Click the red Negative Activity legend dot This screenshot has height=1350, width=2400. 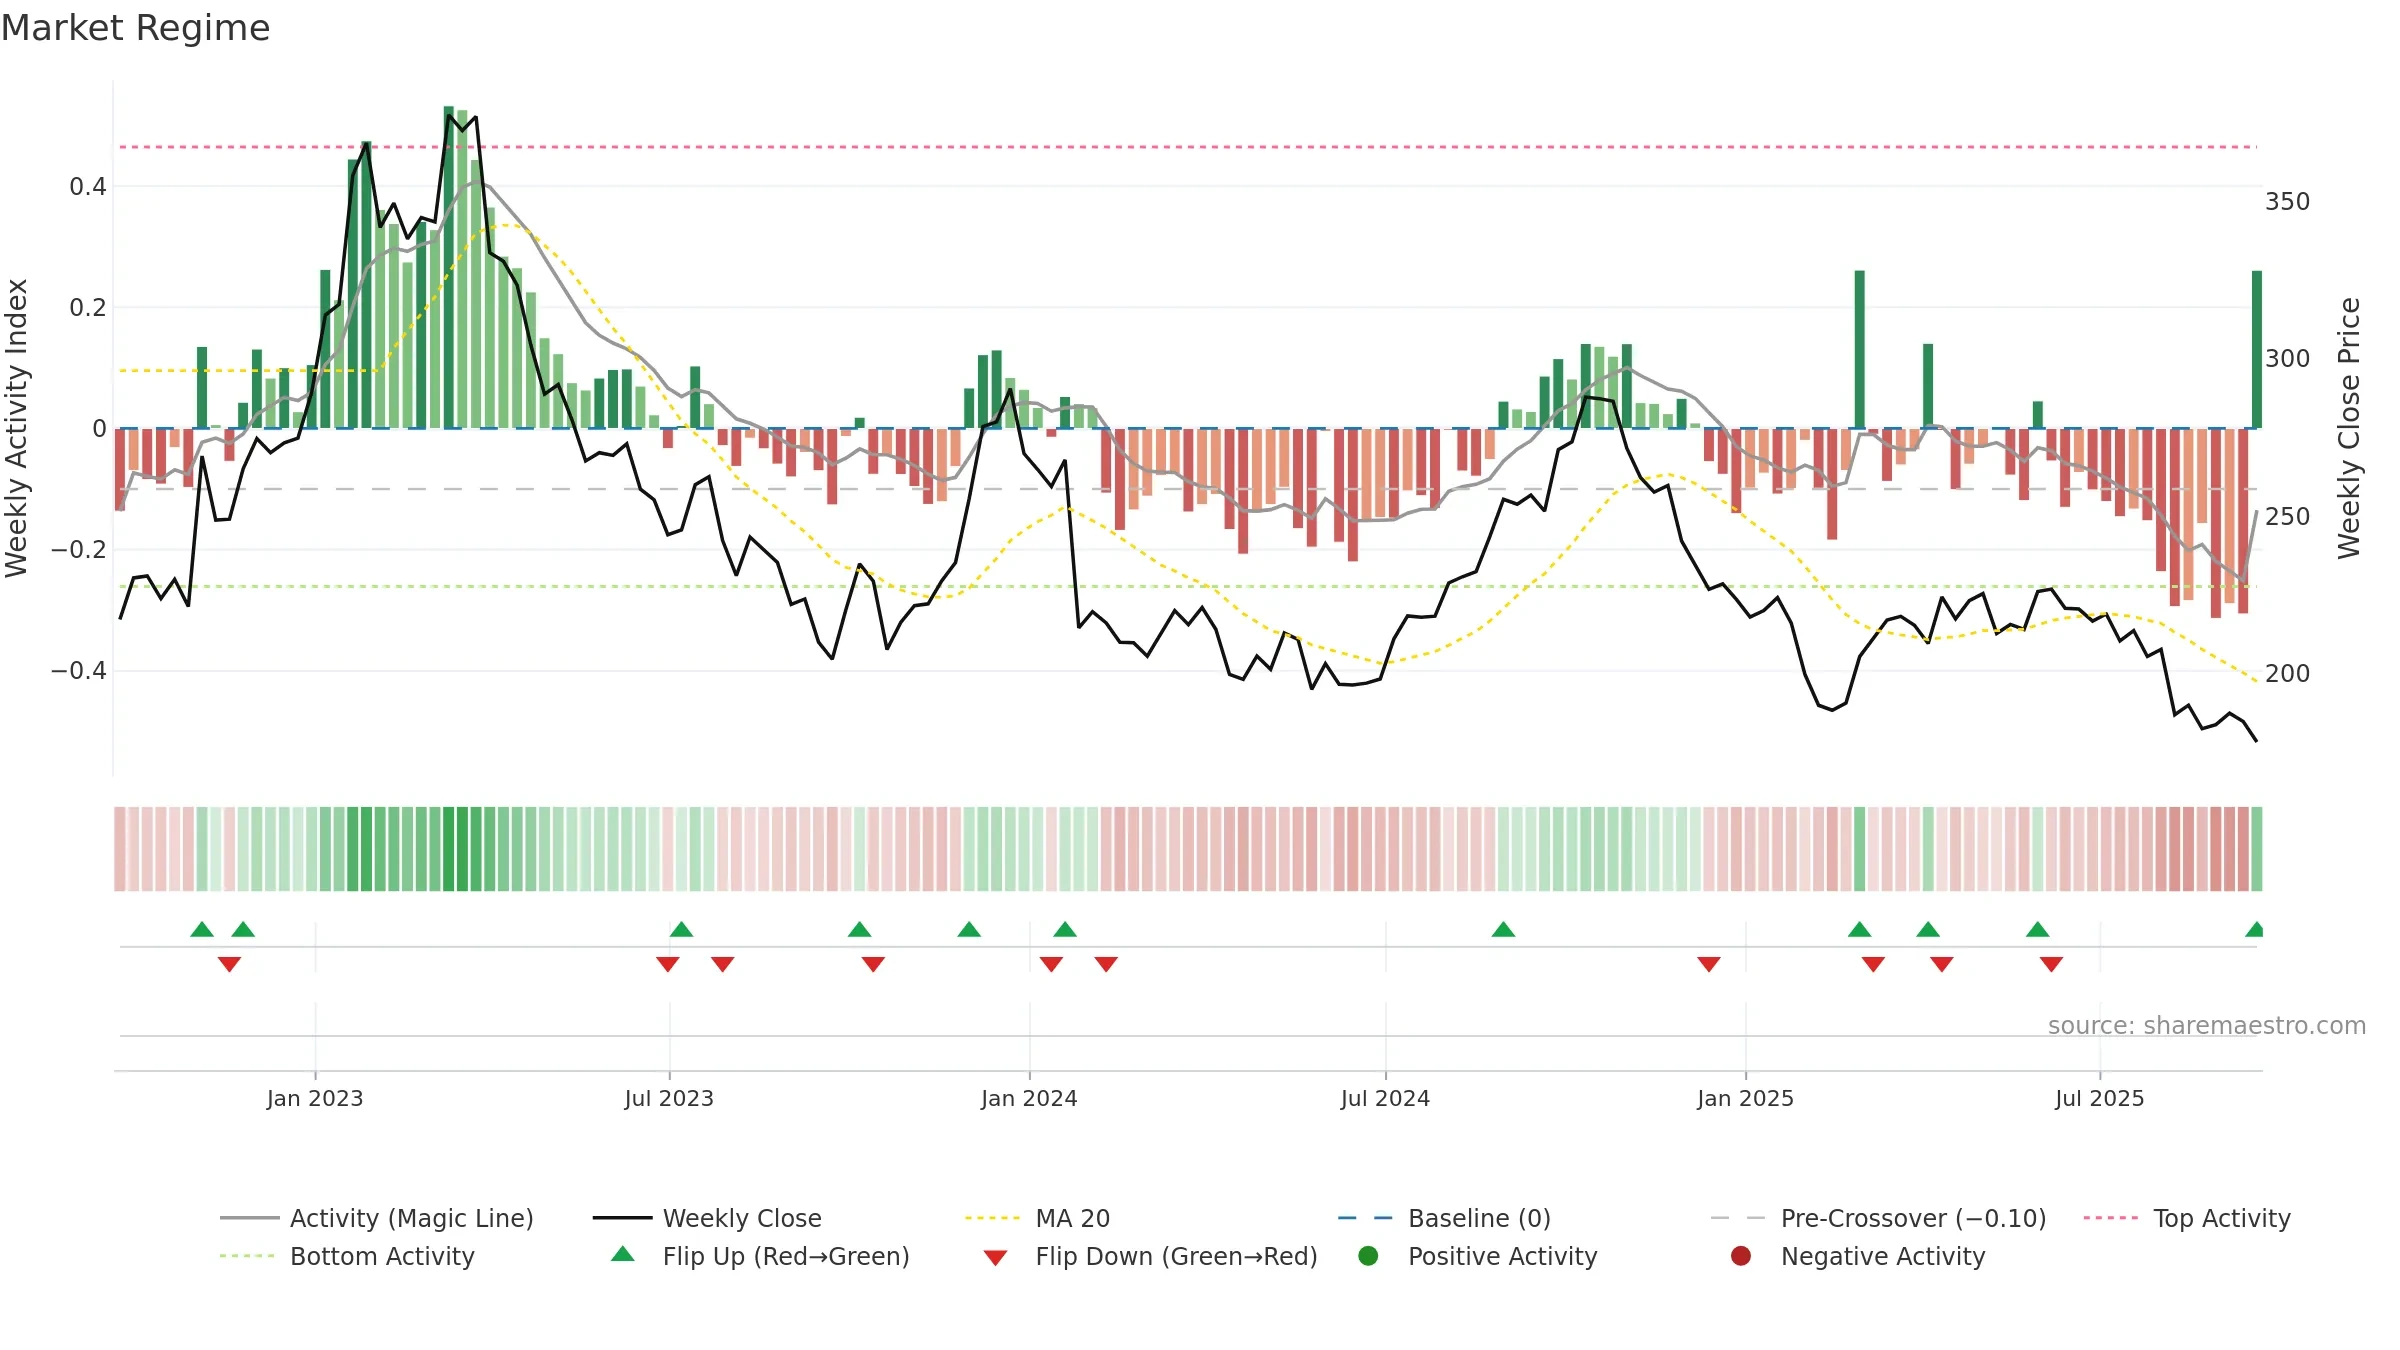(1741, 1255)
